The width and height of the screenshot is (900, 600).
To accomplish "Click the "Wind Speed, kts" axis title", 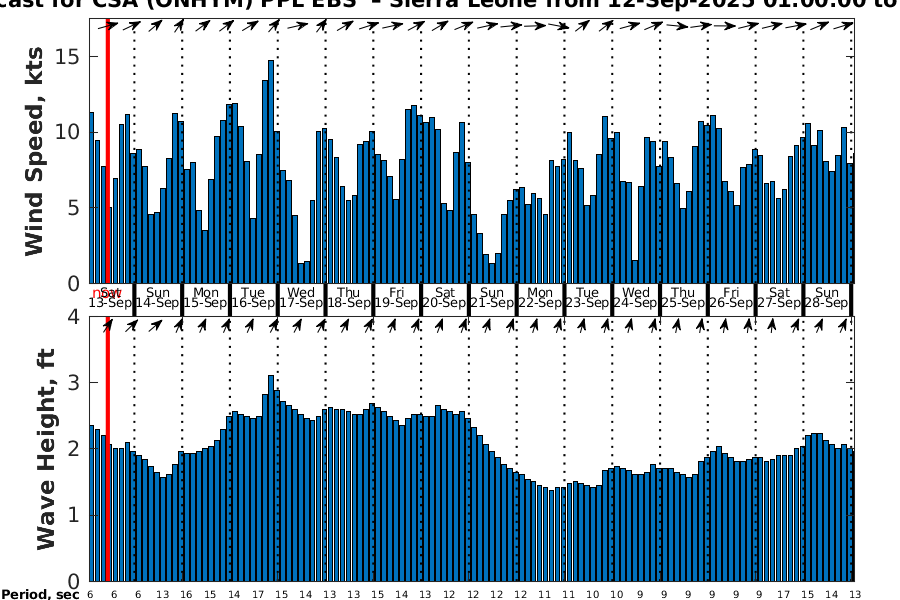I will click(34, 151).
